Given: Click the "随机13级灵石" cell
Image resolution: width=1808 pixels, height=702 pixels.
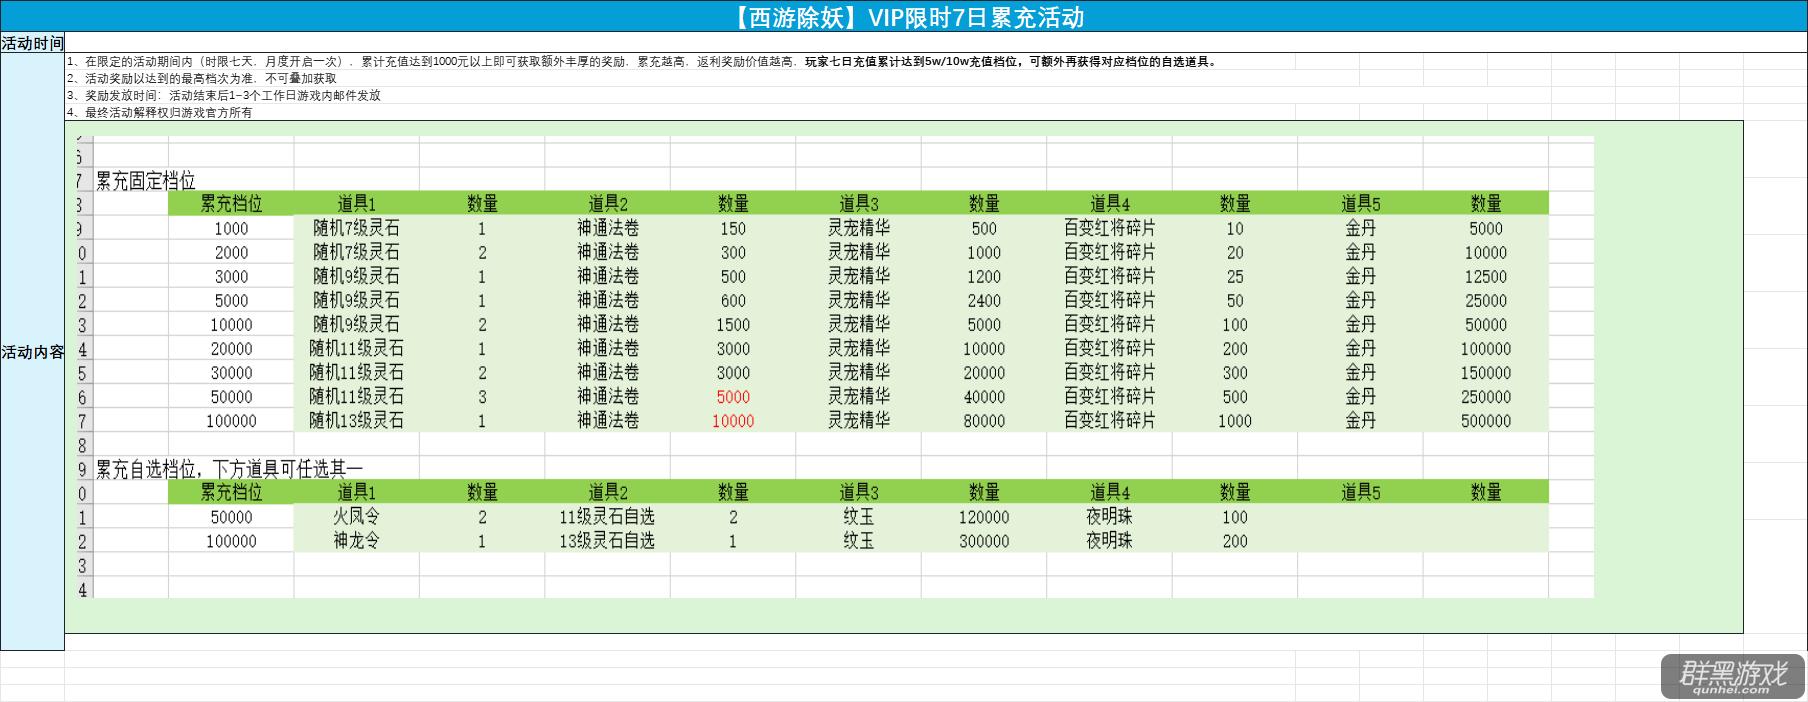Looking at the screenshot, I should click(357, 420).
